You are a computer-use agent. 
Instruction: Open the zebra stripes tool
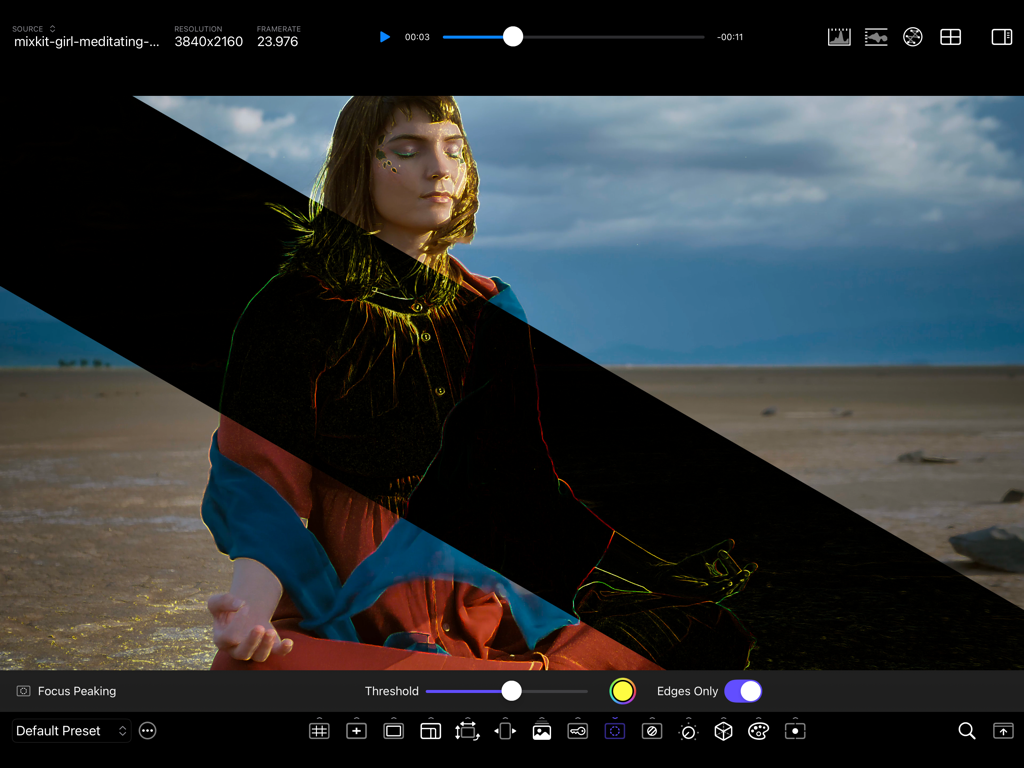click(x=652, y=730)
